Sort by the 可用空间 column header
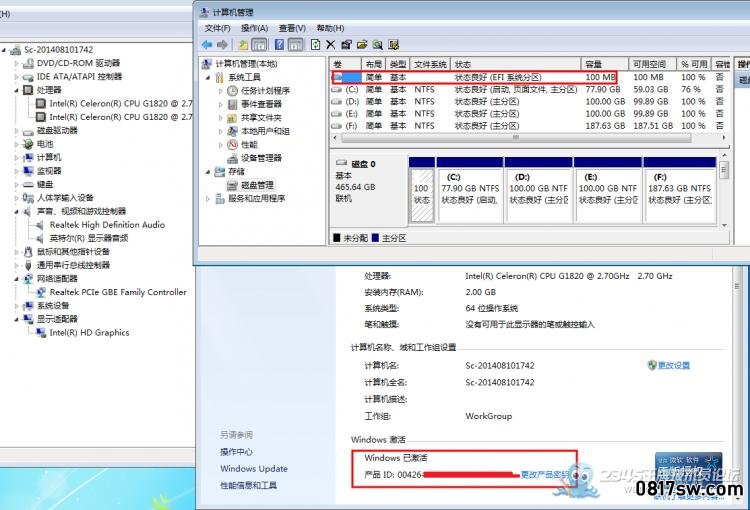 (652, 64)
